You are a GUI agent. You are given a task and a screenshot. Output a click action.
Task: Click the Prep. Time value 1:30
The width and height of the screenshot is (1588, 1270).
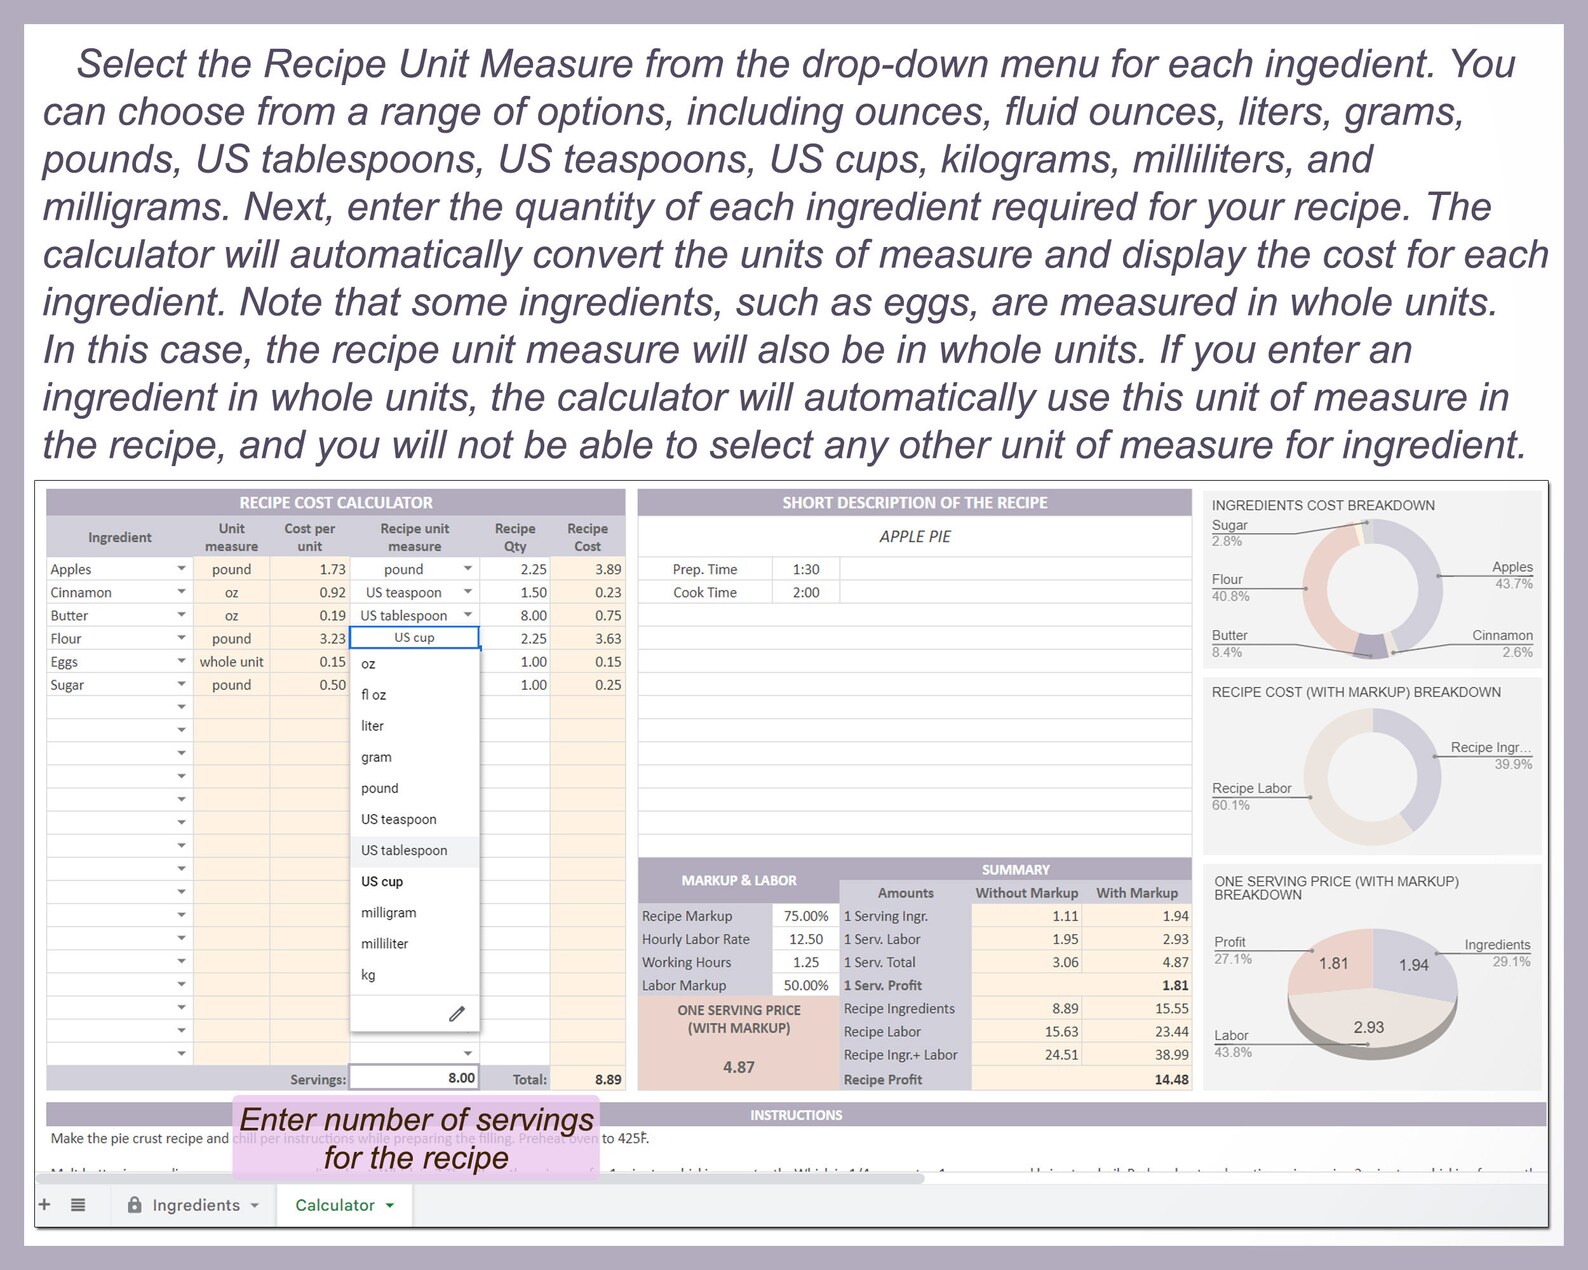805,569
